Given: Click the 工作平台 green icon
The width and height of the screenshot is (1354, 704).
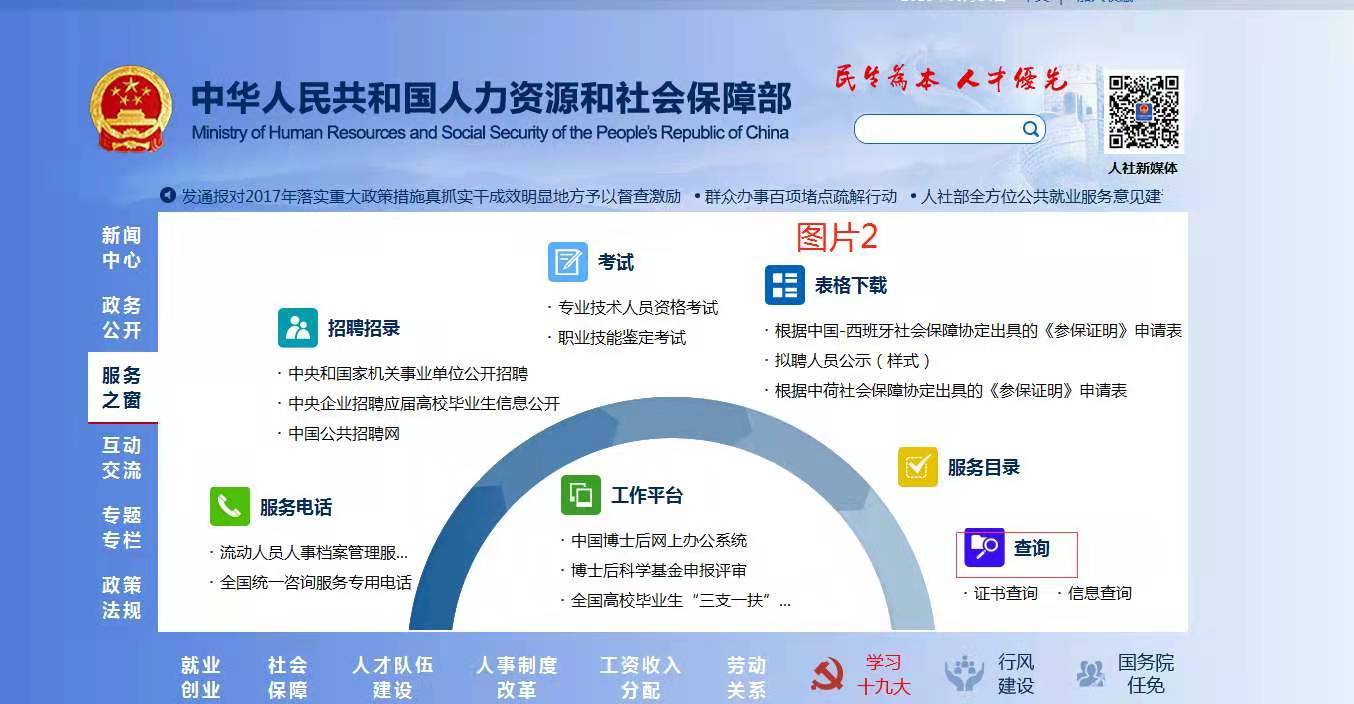Looking at the screenshot, I should point(581,495).
